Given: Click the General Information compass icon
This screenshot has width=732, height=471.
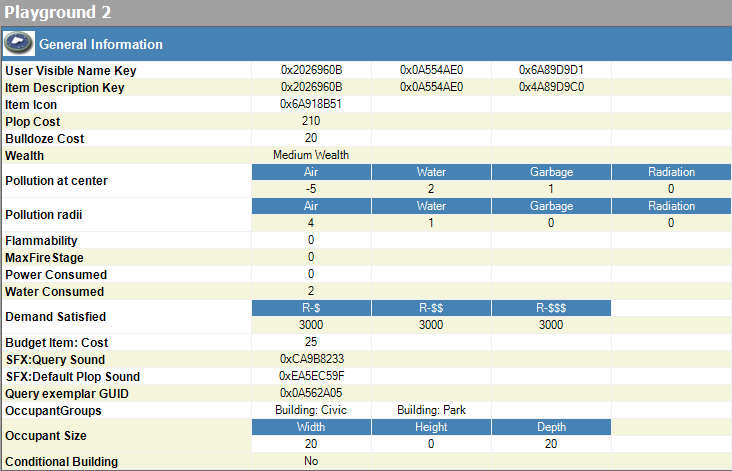Looking at the screenshot, I should [x=19, y=43].
